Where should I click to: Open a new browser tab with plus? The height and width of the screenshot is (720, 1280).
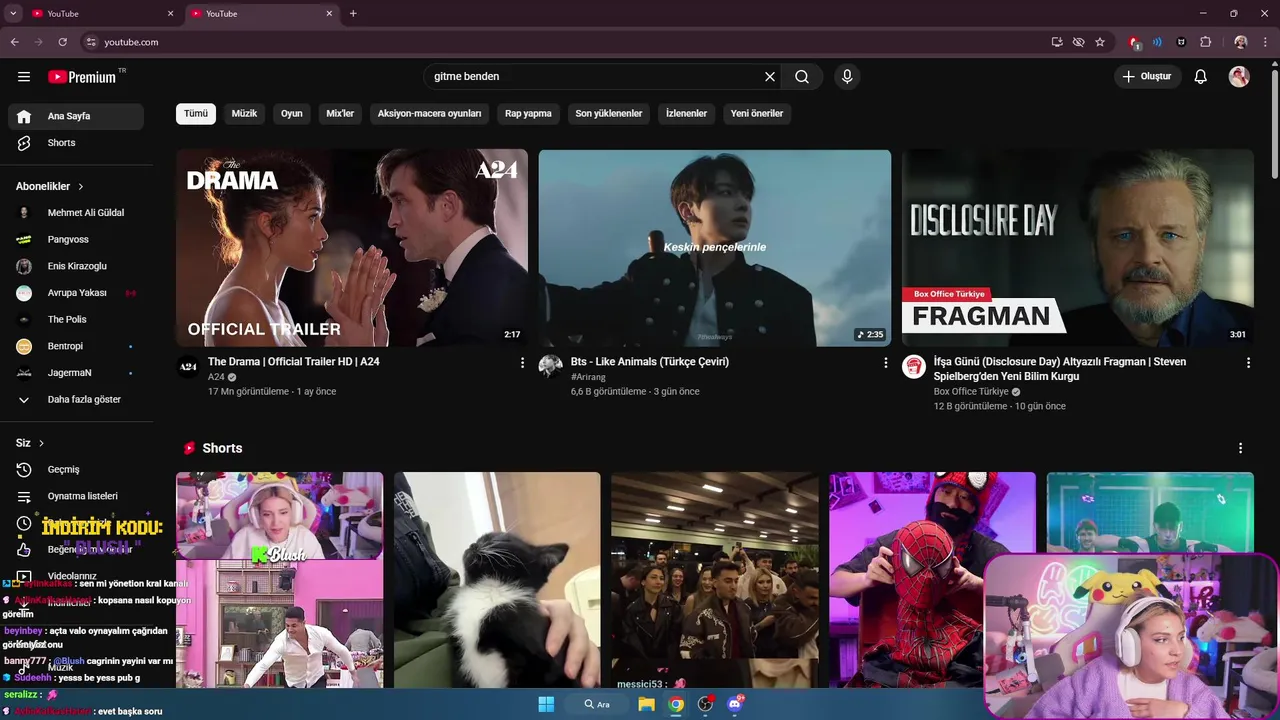353,13
